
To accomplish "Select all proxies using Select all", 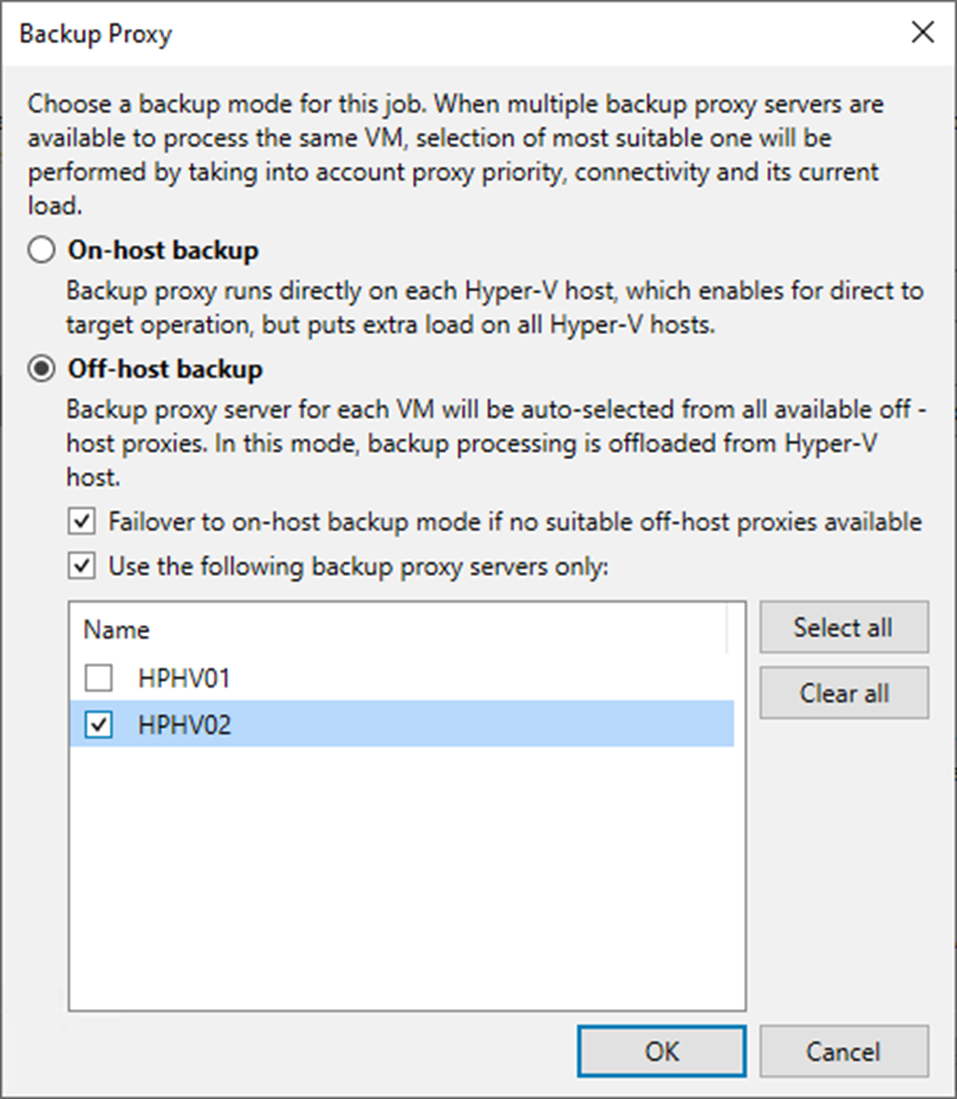I will click(843, 627).
